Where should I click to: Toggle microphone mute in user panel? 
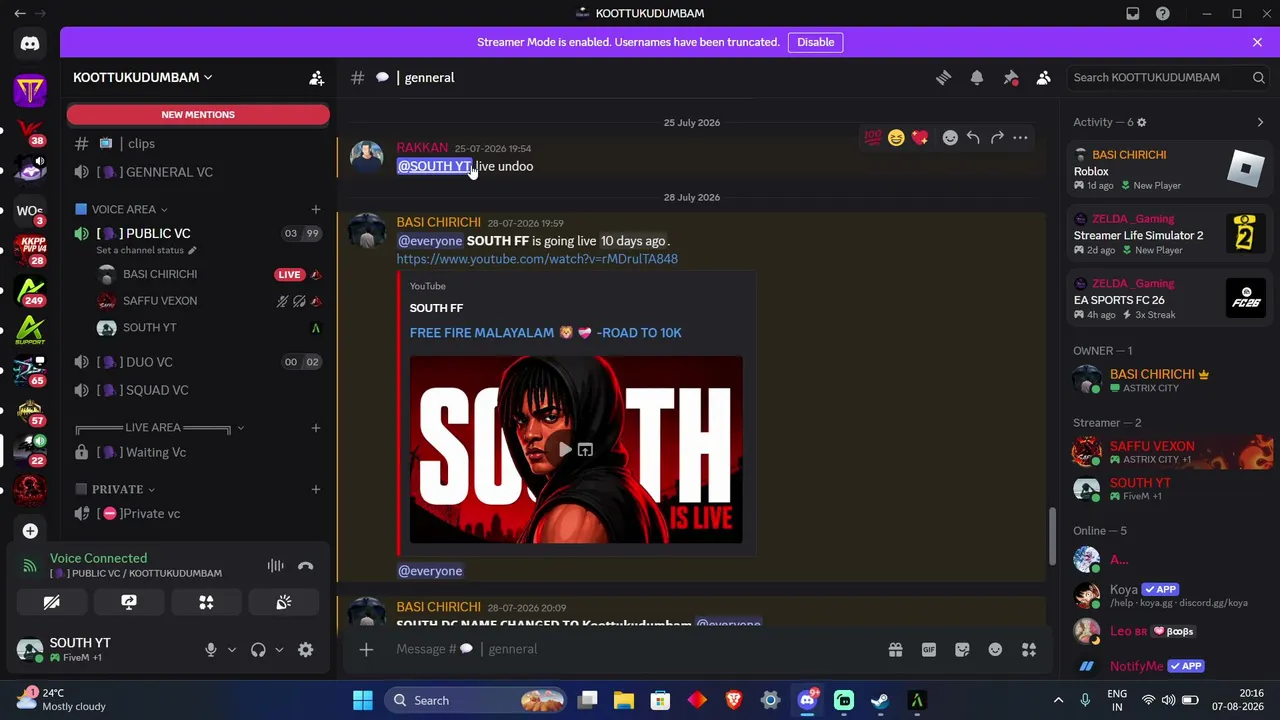tap(211, 650)
